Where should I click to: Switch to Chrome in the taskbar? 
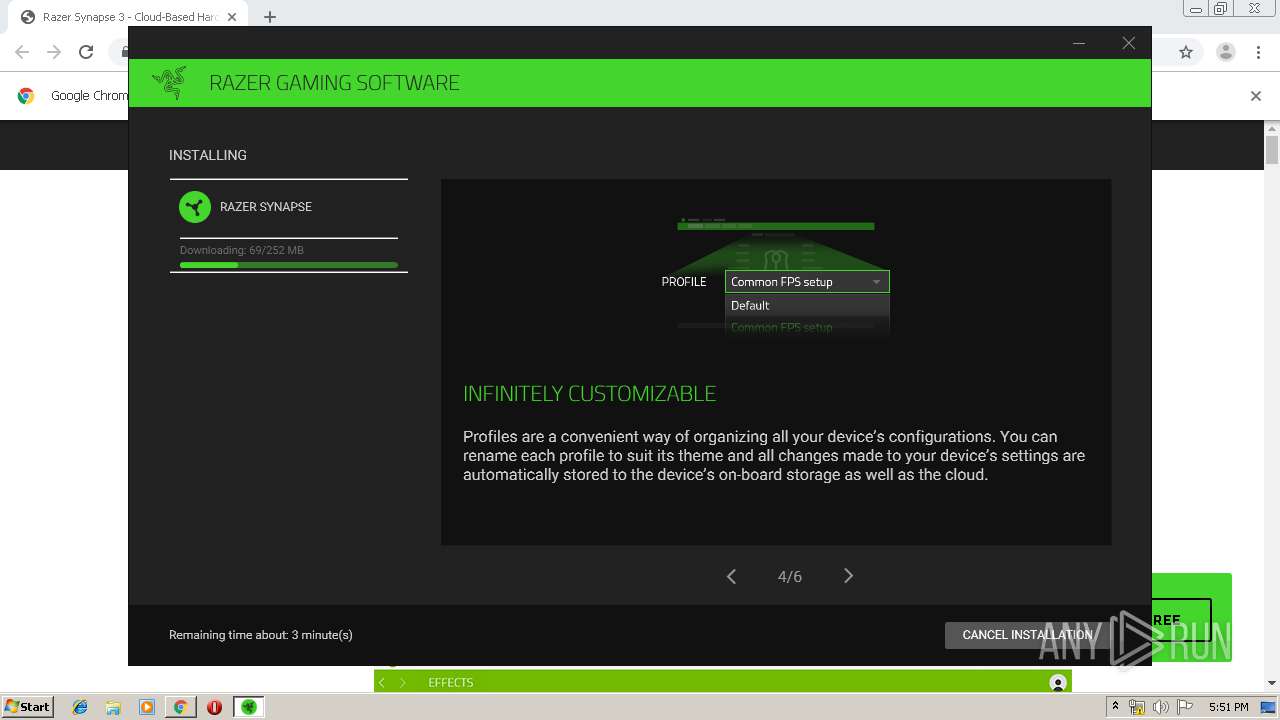pyautogui.click(x=180, y=707)
